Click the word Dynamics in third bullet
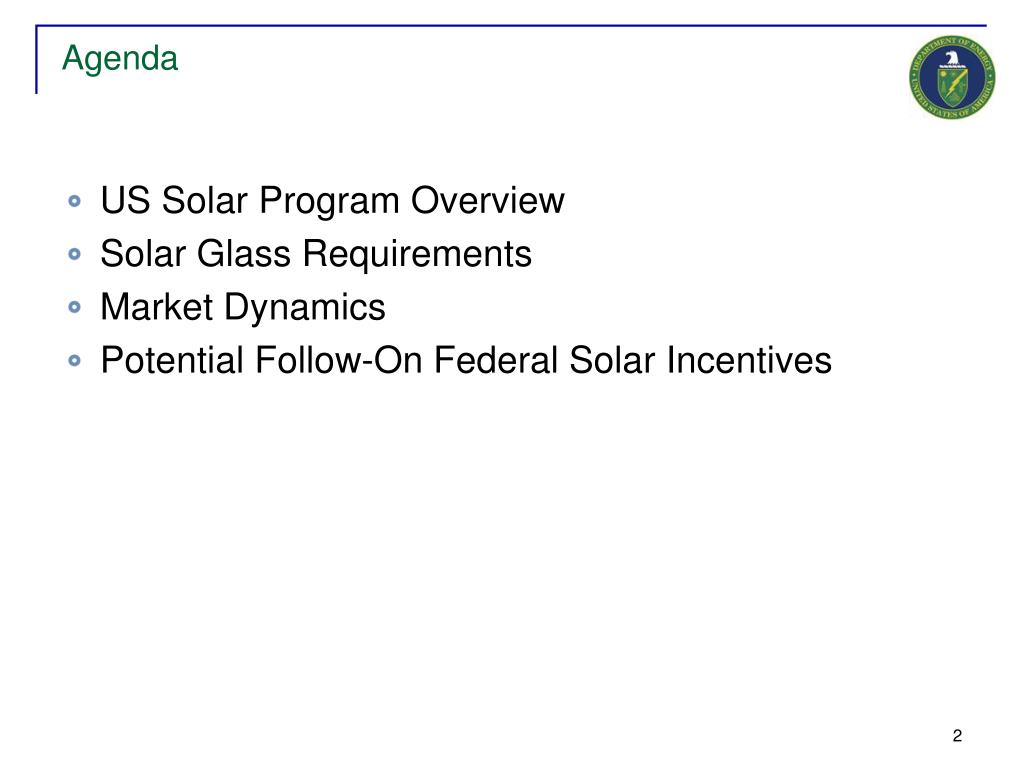 tap(305, 309)
